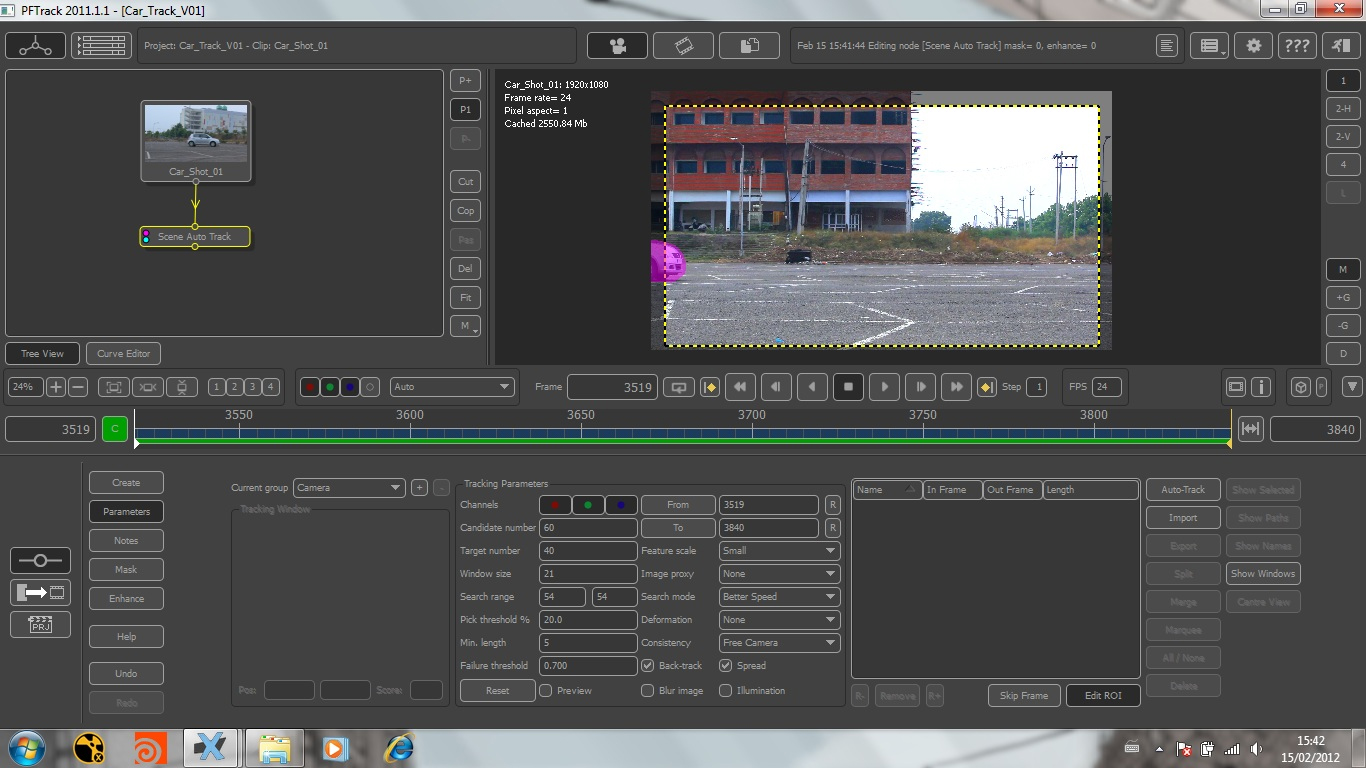This screenshot has width=1366, height=768.
Task: Click the film clip icon in top toolbar
Action: point(683,45)
